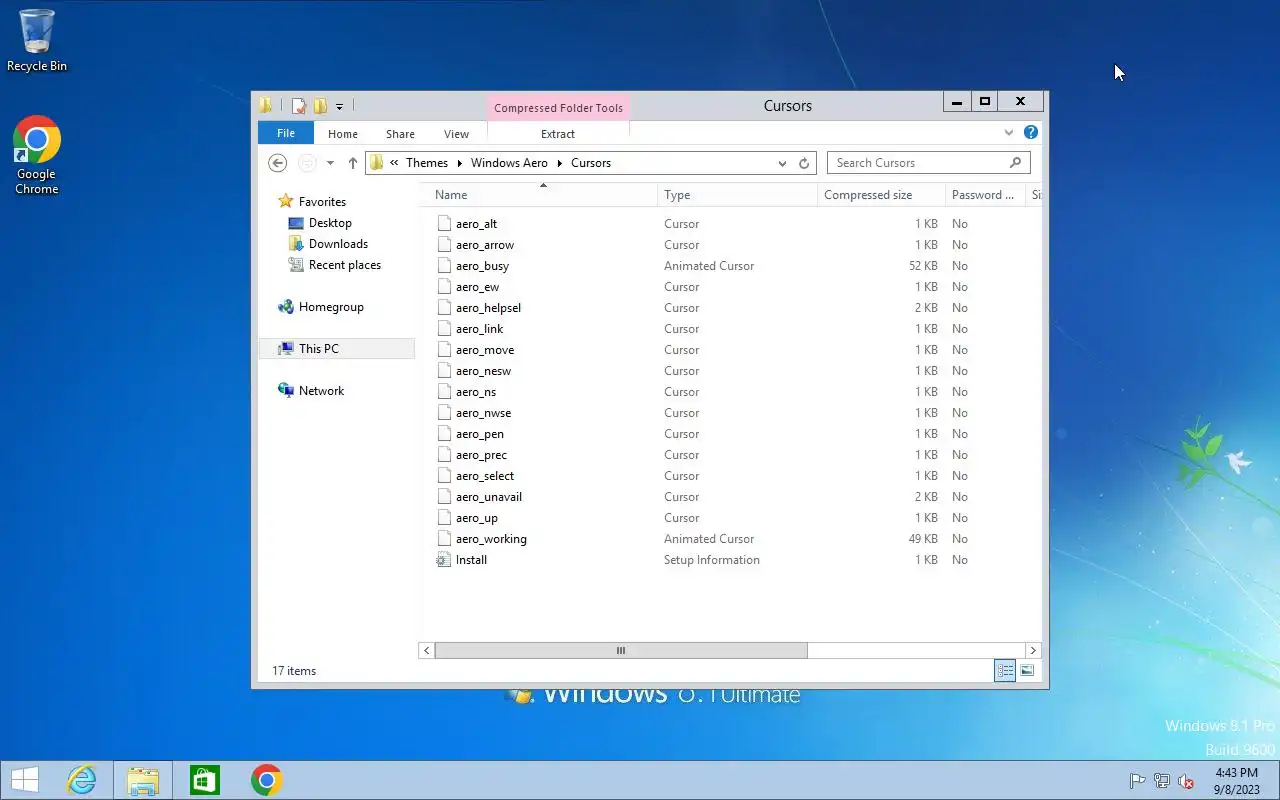The height and width of the screenshot is (800, 1280).
Task: Select the aero_helpsel file icon
Action: [444, 308]
